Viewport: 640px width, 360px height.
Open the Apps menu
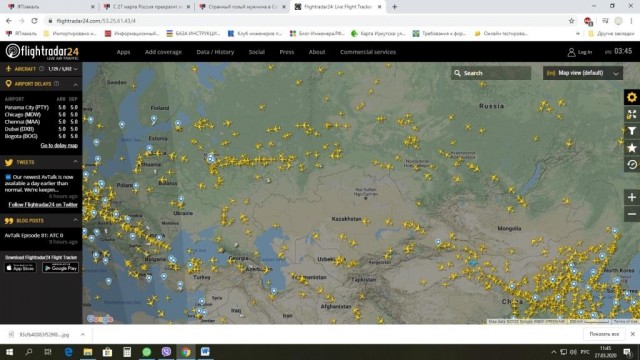[123, 52]
